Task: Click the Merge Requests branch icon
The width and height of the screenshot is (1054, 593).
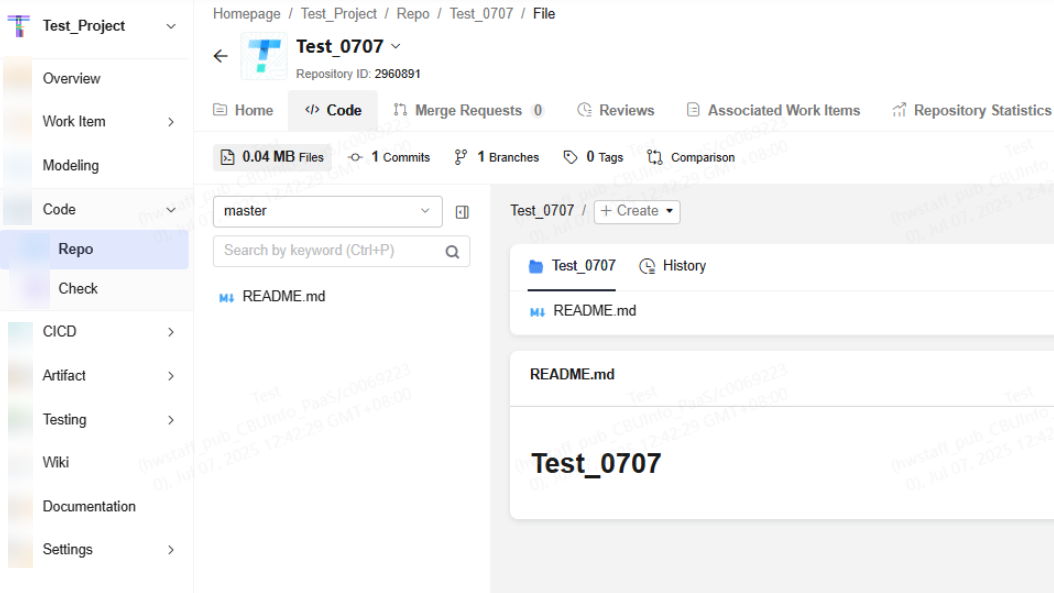Action: click(400, 110)
